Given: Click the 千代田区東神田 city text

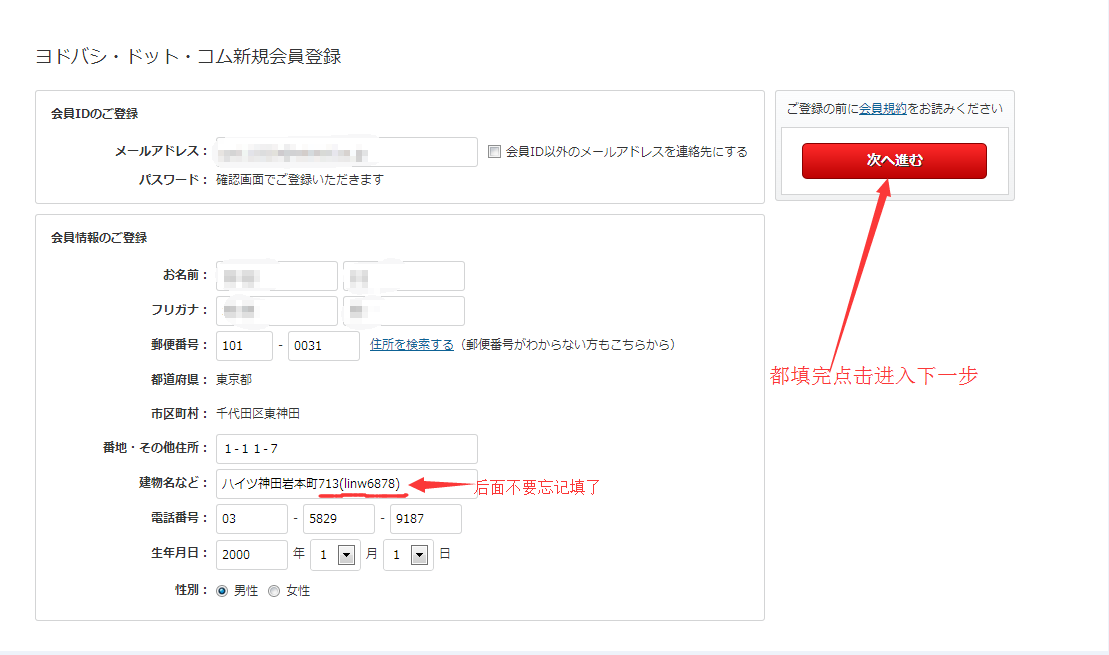Looking at the screenshot, I should coord(258,413).
